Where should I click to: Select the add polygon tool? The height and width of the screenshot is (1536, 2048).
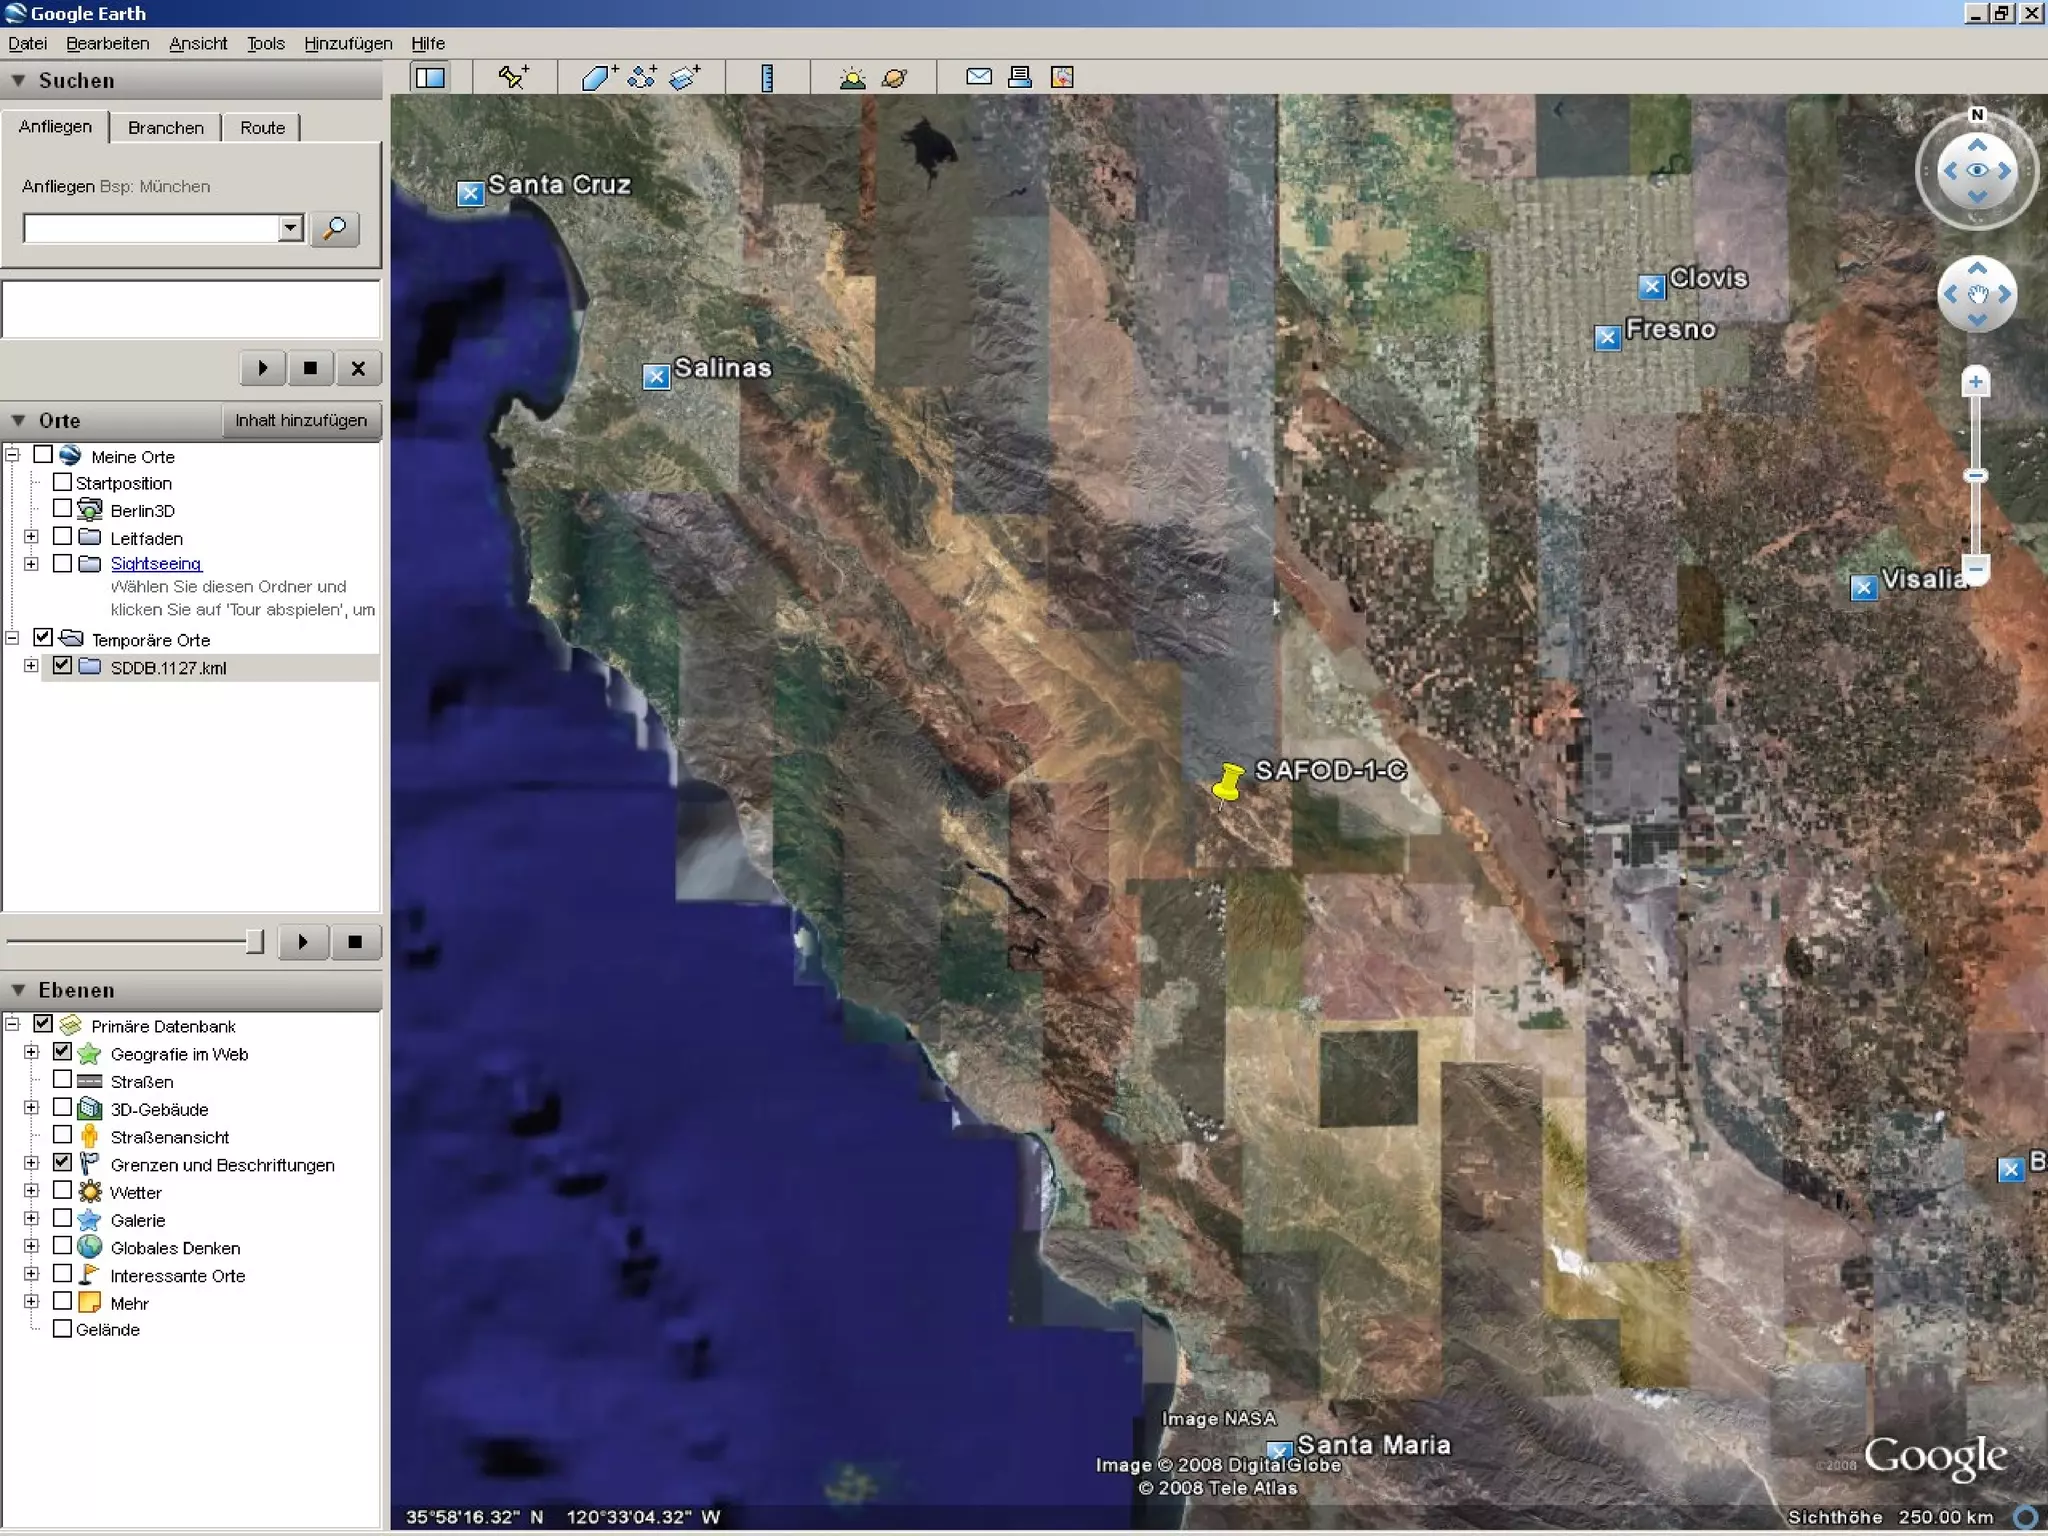tap(598, 77)
